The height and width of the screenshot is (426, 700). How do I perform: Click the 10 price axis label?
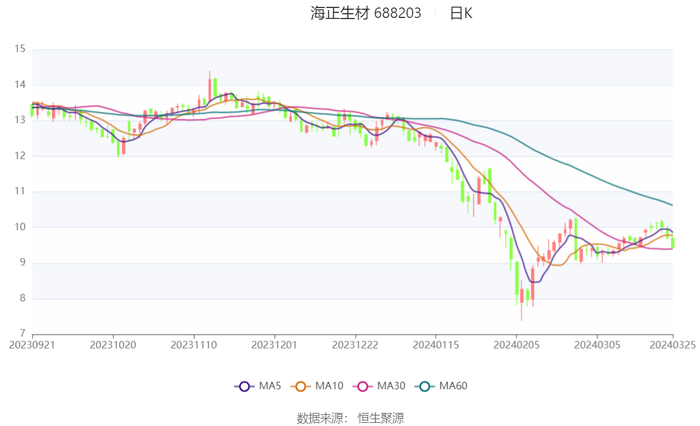coord(20,227)
